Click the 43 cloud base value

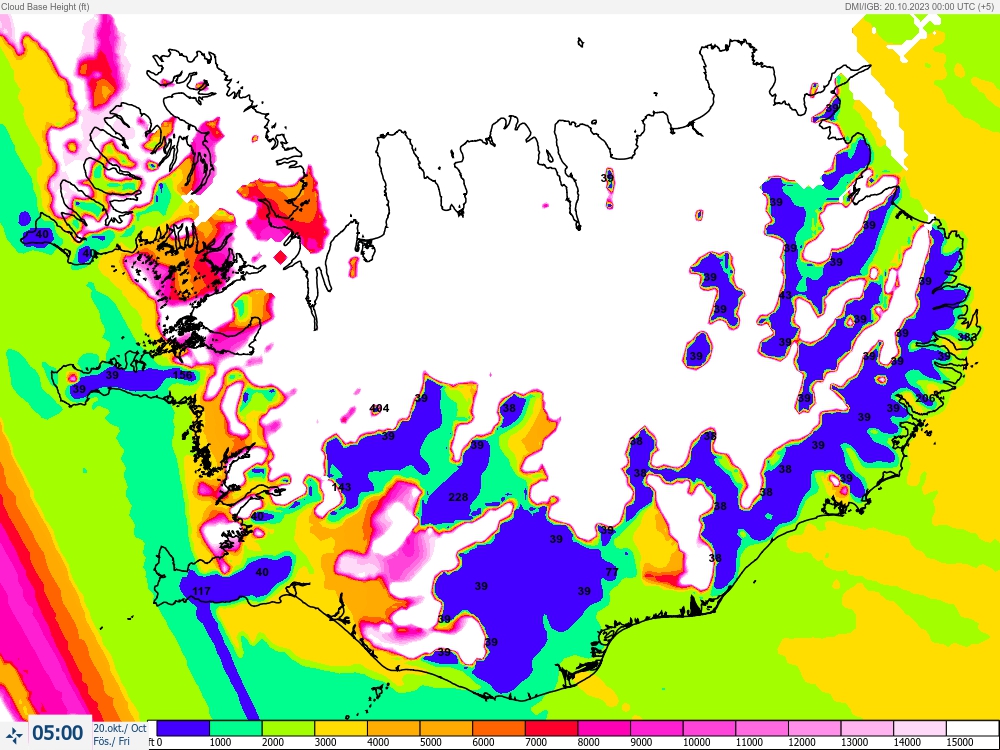point(785,296)
